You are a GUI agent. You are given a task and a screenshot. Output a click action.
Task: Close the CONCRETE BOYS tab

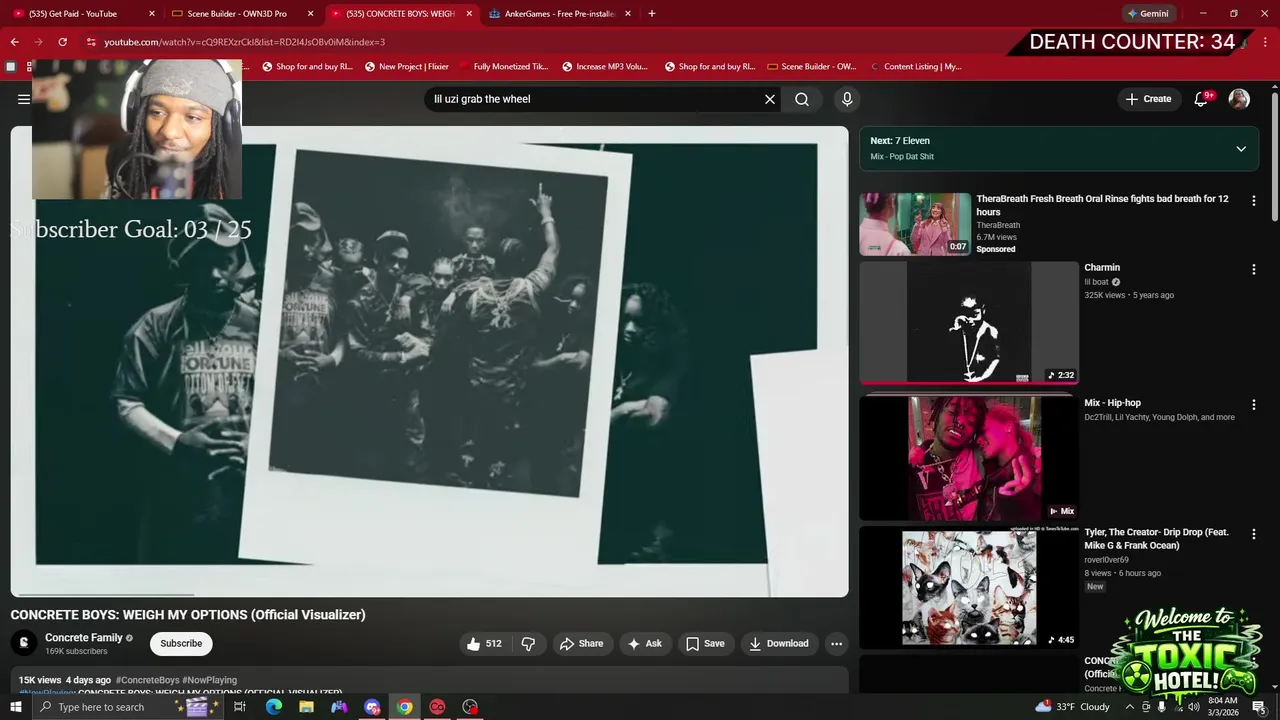tap(469, 14)
